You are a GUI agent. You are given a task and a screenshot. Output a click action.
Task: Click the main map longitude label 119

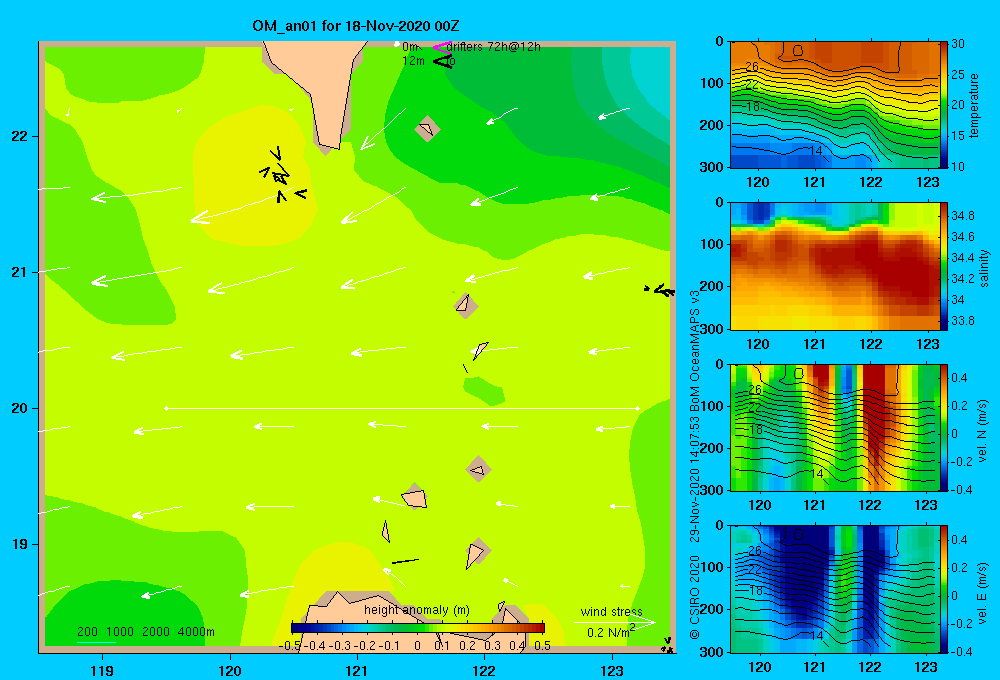click(102, 670)
